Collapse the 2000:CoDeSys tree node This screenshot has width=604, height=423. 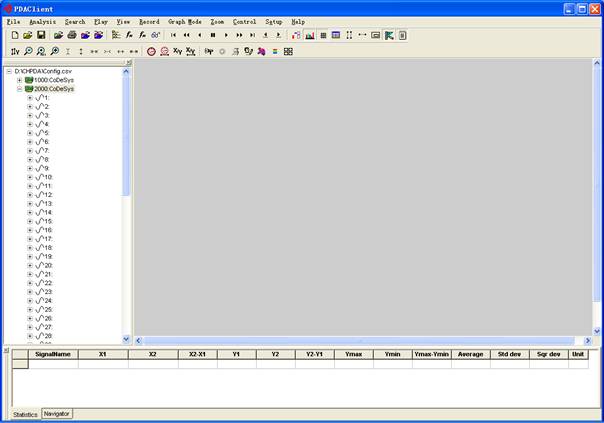[x=19, y=89]
